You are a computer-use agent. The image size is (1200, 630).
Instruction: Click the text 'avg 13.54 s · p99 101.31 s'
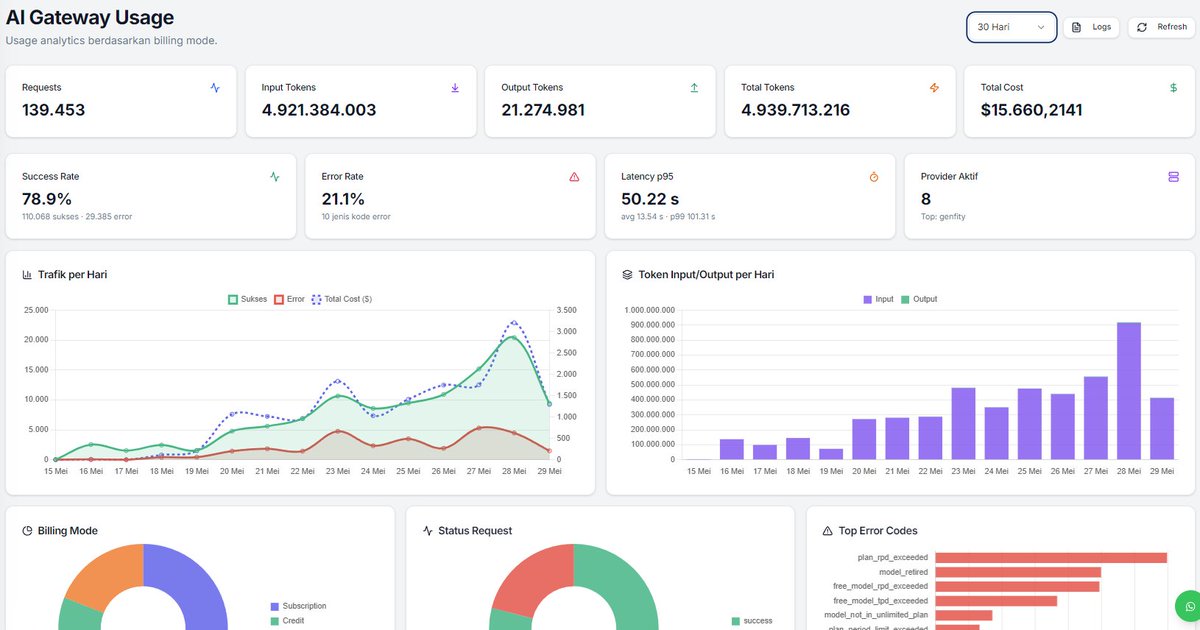pyautogui.click(x=668, y=216)
